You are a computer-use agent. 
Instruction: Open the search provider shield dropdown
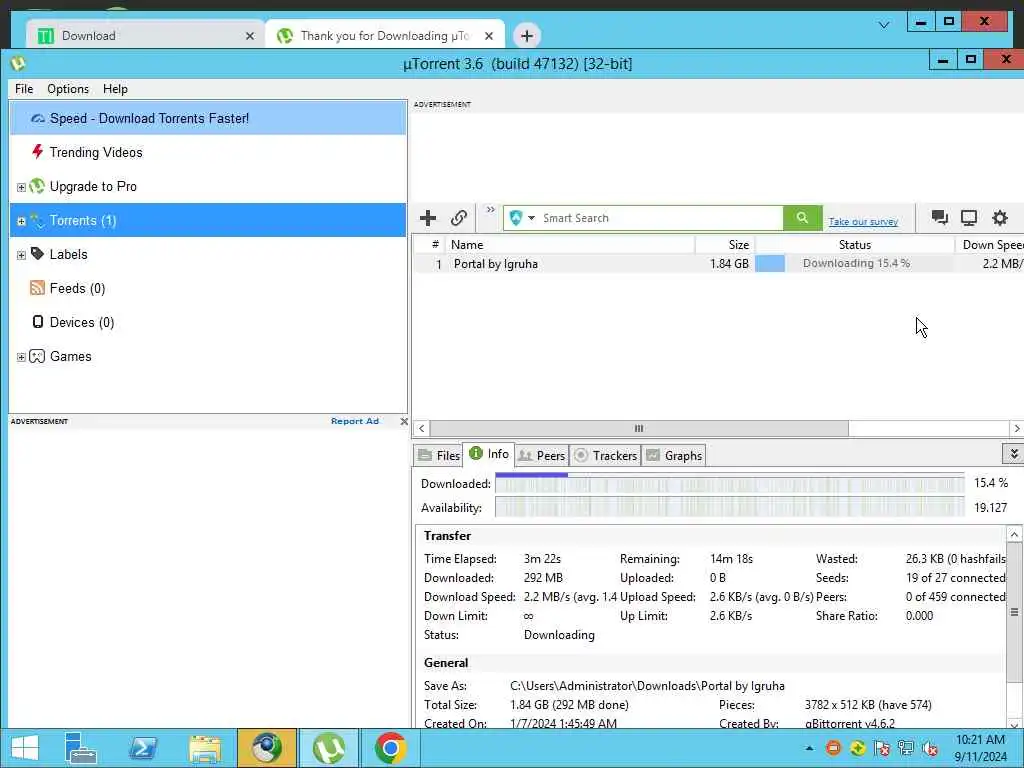[x=522, y=218]
